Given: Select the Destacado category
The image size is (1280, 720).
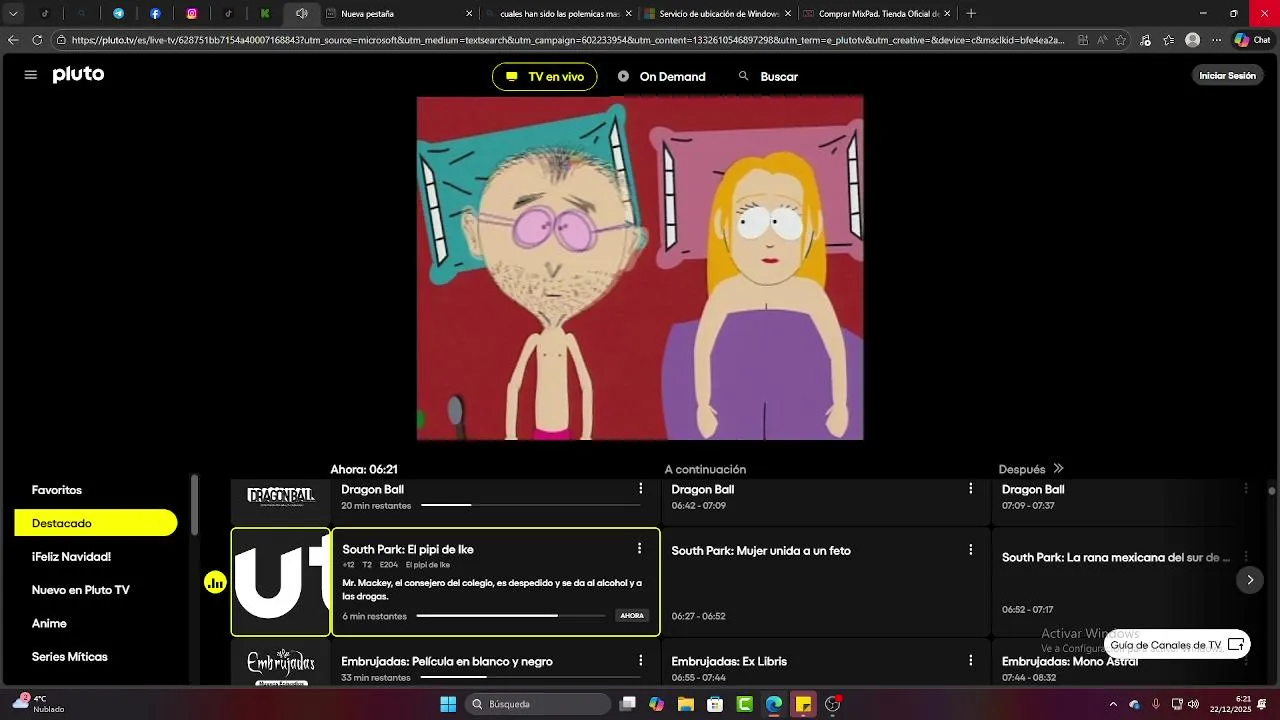Looking at the screenshot, I should (x=96, y=523).
